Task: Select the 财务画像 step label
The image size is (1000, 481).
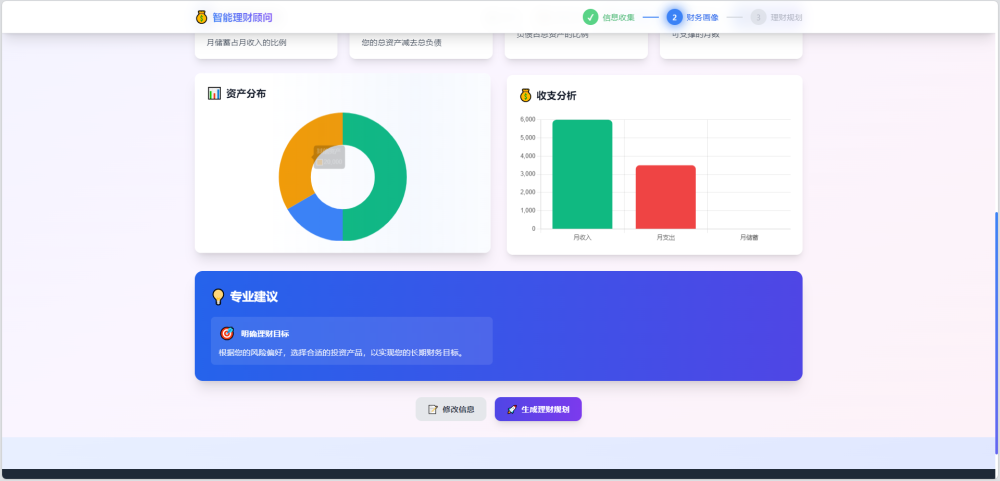Action: 703,18
